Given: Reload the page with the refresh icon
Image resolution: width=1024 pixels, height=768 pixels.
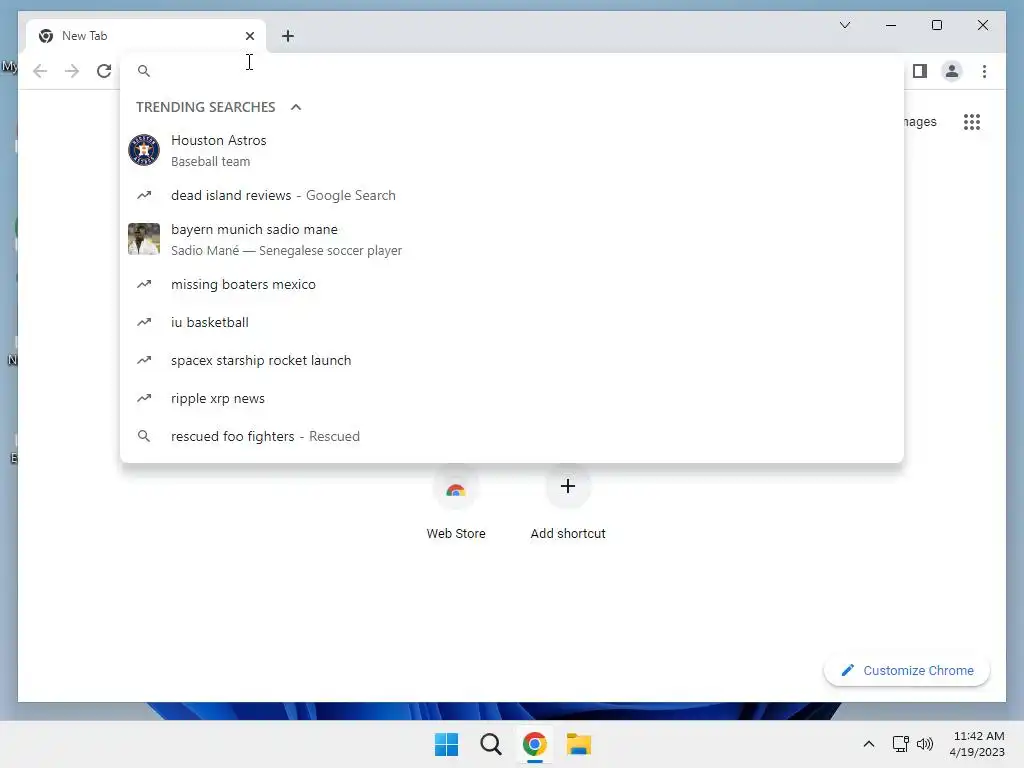Looking at the screenshot, I should [x=104, y=71].
